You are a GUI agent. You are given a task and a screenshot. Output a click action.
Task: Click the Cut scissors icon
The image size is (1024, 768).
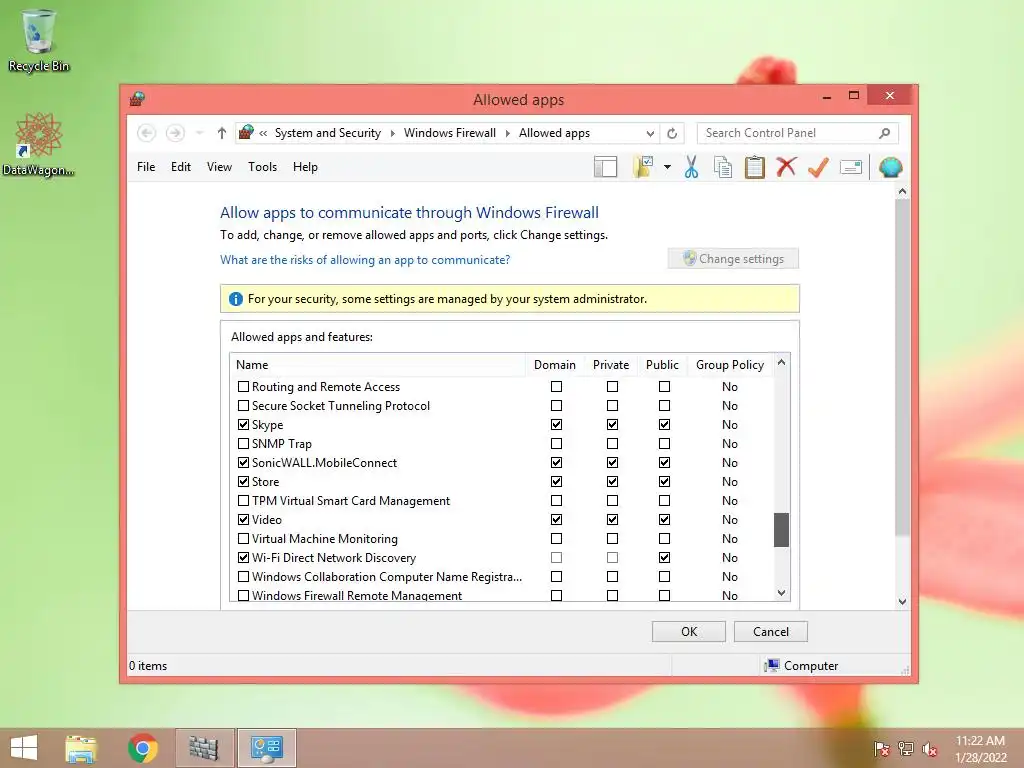click(691, 167)
